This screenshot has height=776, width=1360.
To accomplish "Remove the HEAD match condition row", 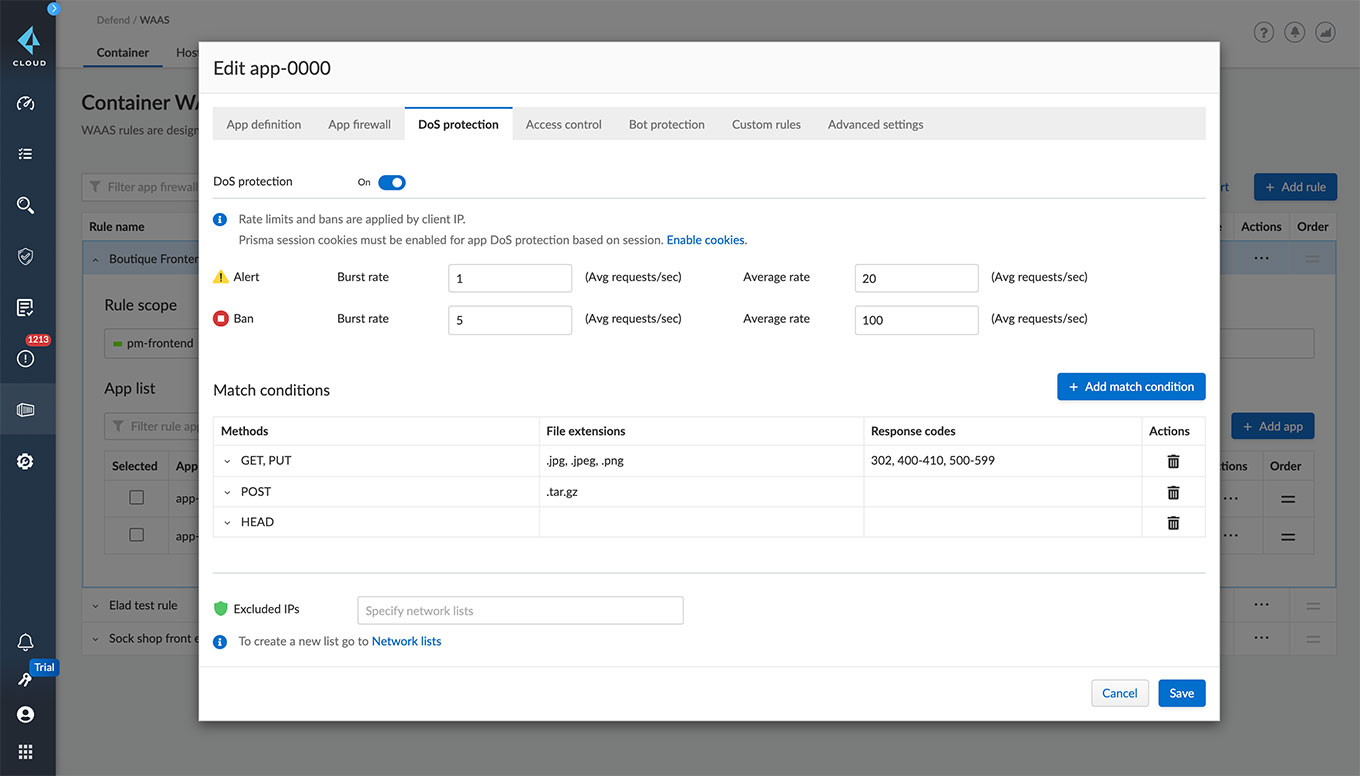I will pyautogui.click(x=1173, y=522).
